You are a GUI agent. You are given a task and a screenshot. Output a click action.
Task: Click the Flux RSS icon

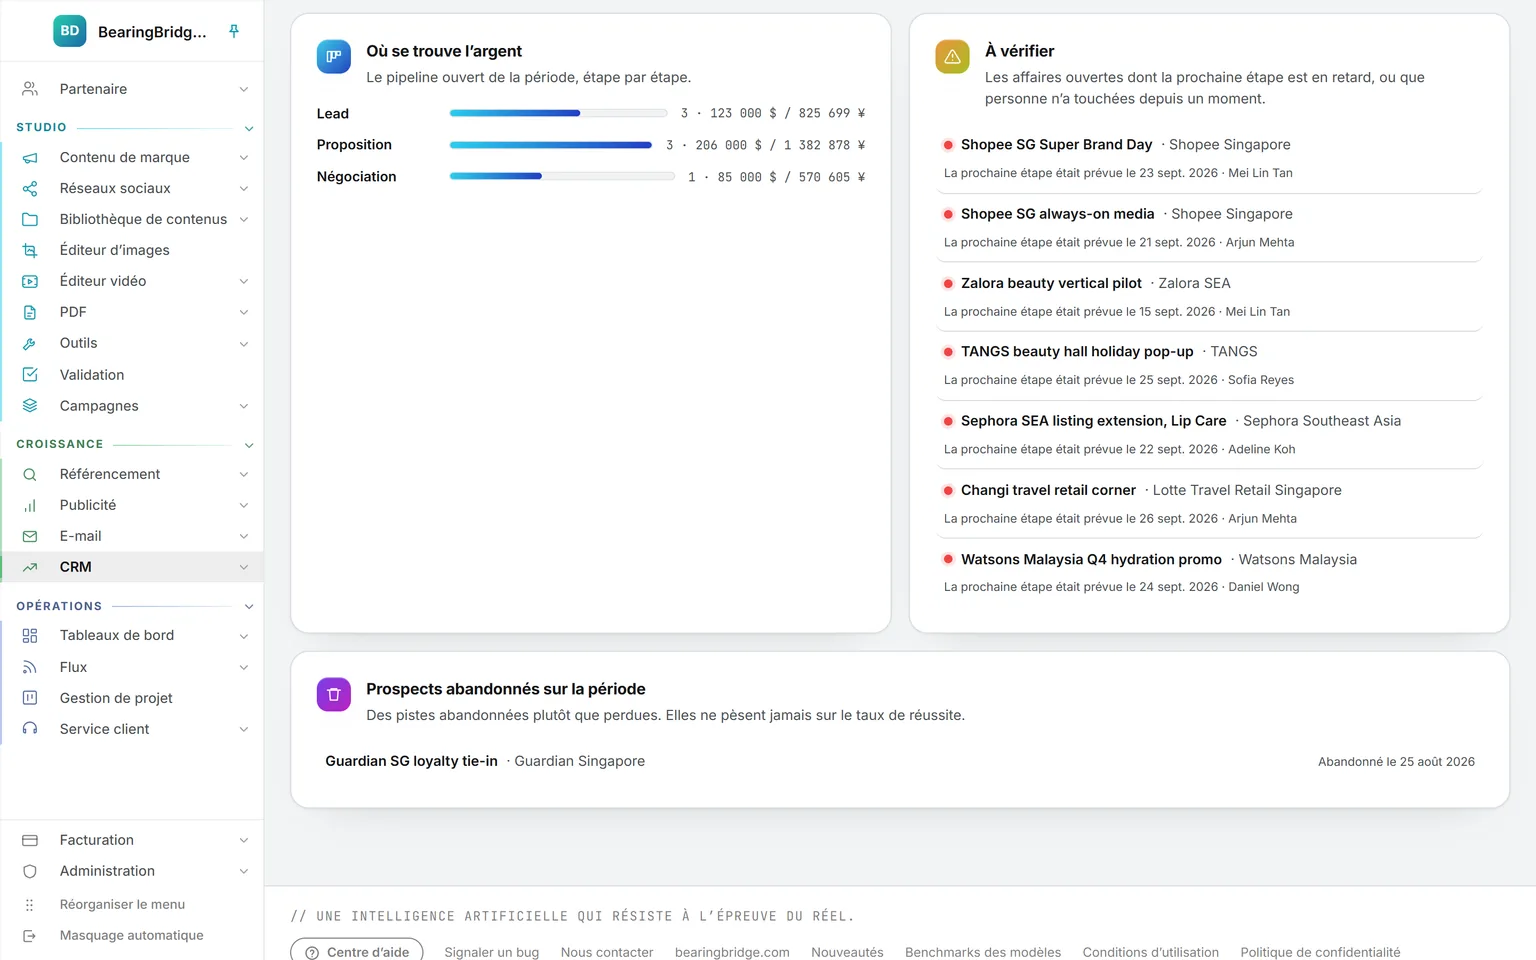30,667
